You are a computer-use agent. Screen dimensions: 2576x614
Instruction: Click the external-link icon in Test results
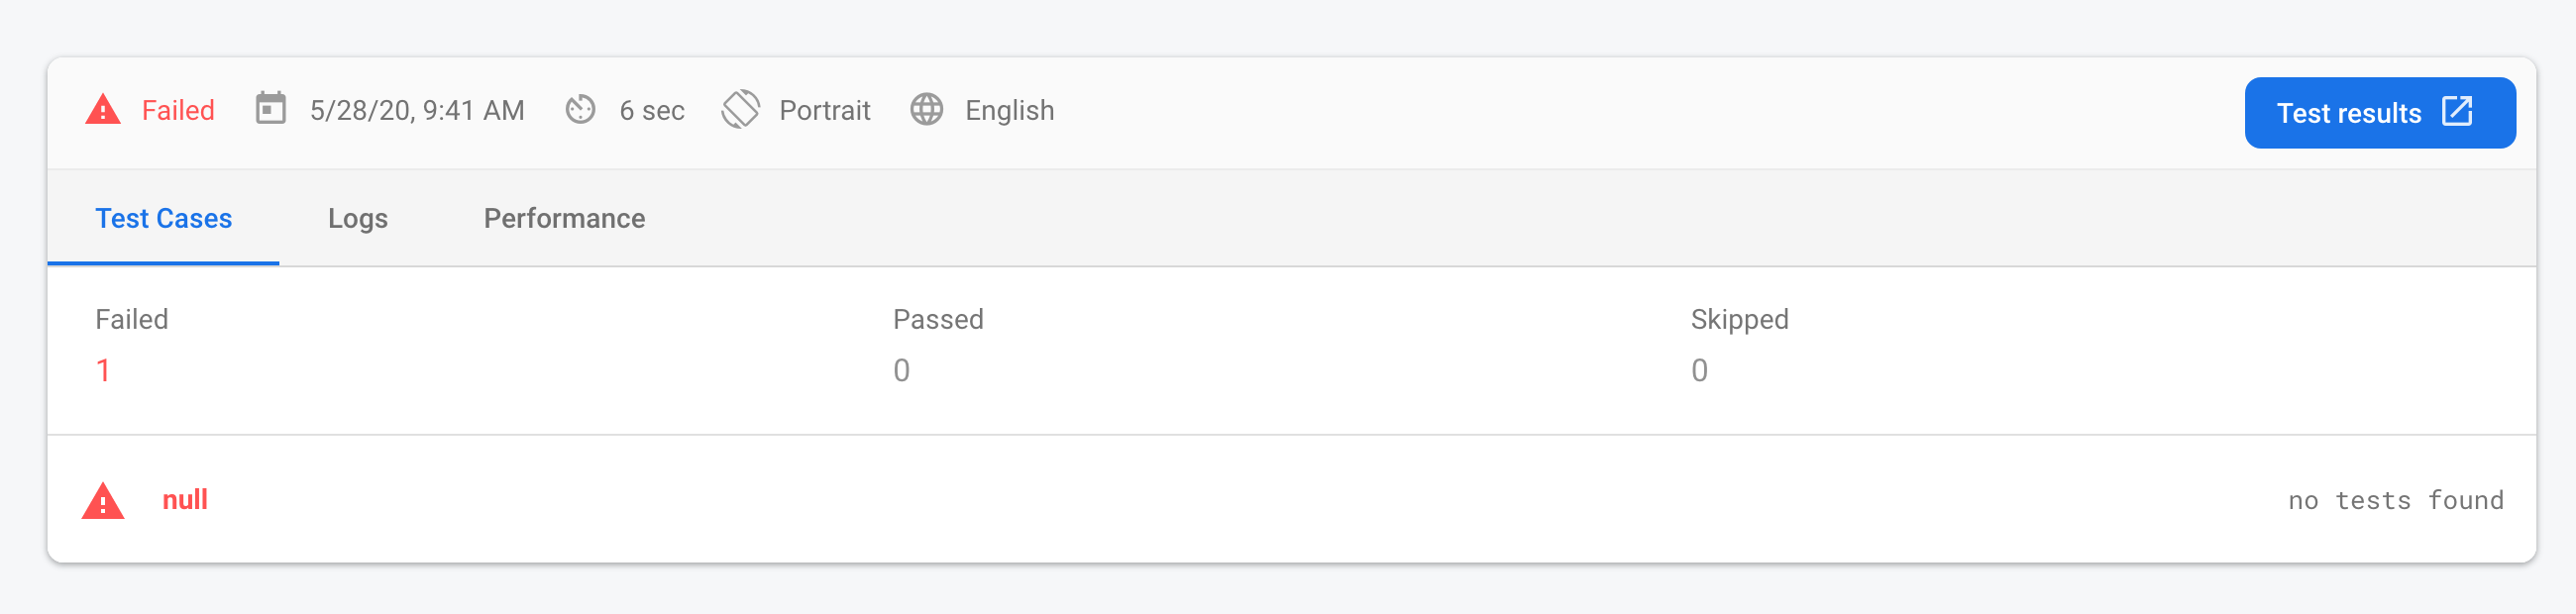[x=2457, y=111]
